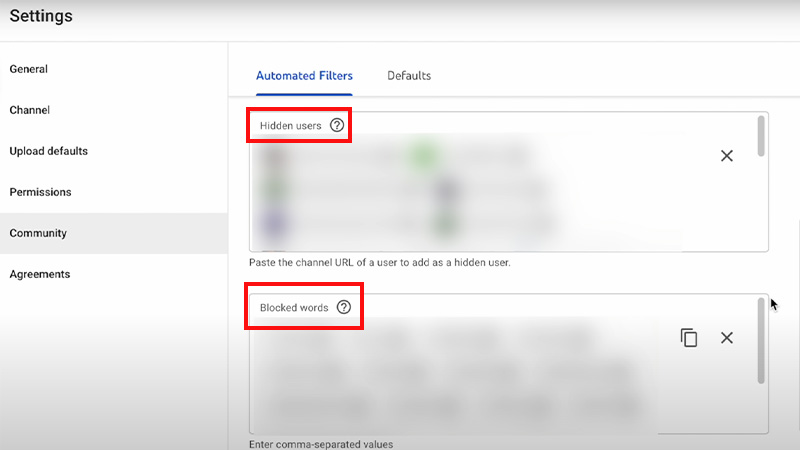Open the Upload defaults section

tap(113, 151)
